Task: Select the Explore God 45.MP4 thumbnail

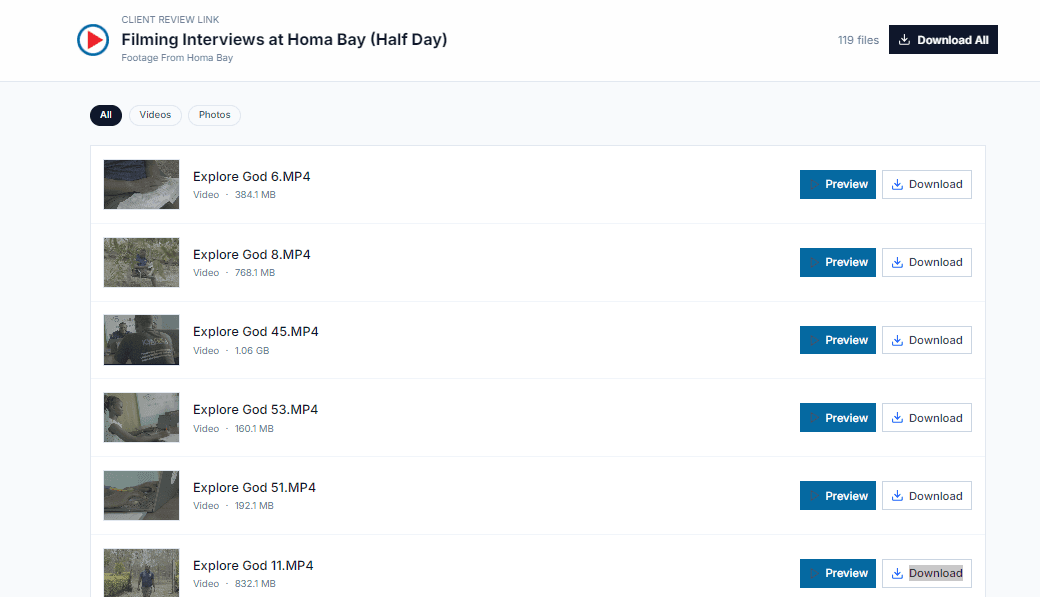Action: [141, 340]
